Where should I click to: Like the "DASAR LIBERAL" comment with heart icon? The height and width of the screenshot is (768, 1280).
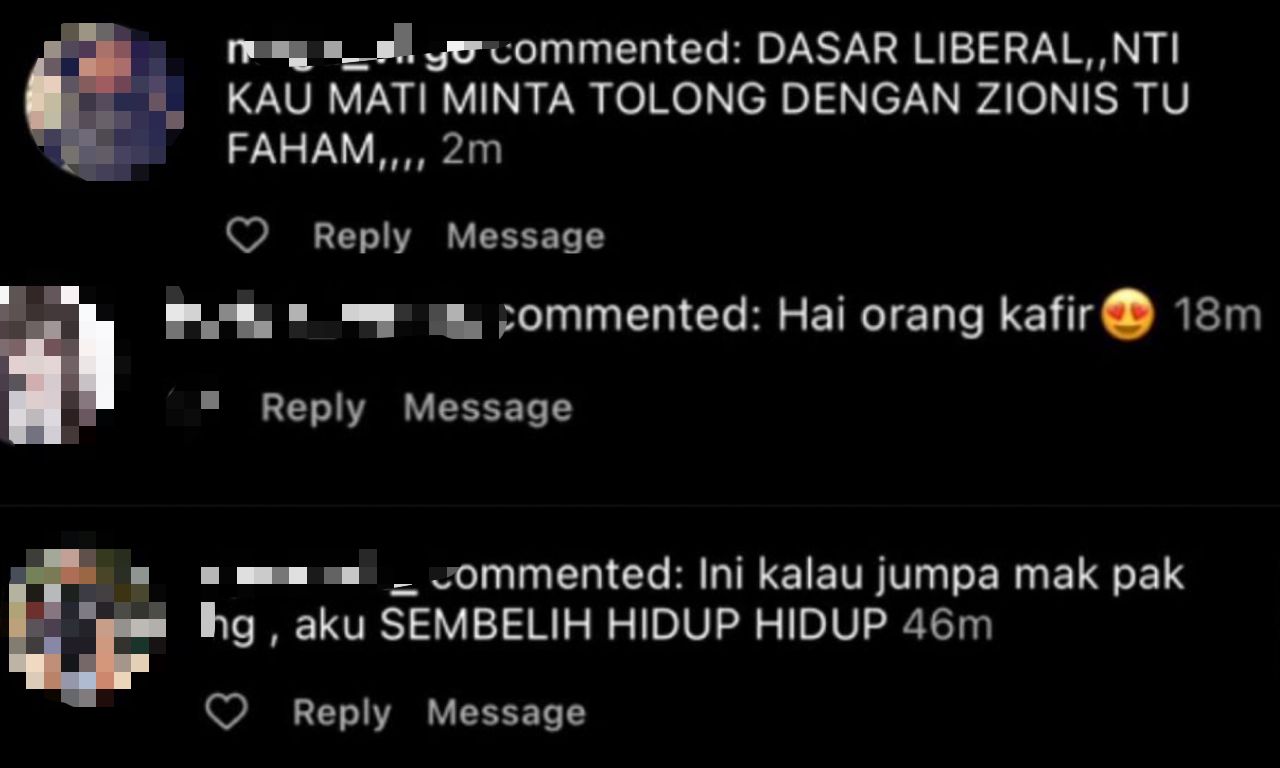pos(248,236)
